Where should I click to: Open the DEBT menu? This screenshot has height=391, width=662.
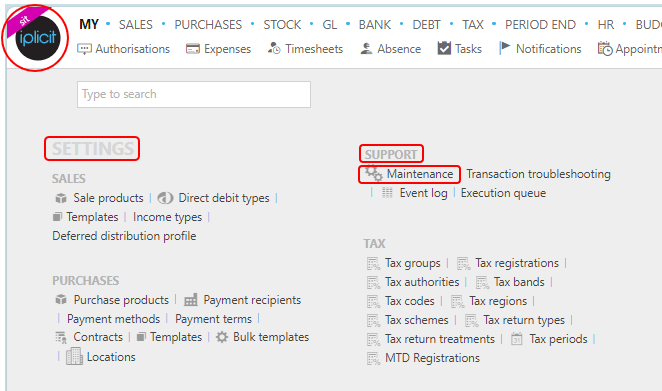tap(426, 24)
